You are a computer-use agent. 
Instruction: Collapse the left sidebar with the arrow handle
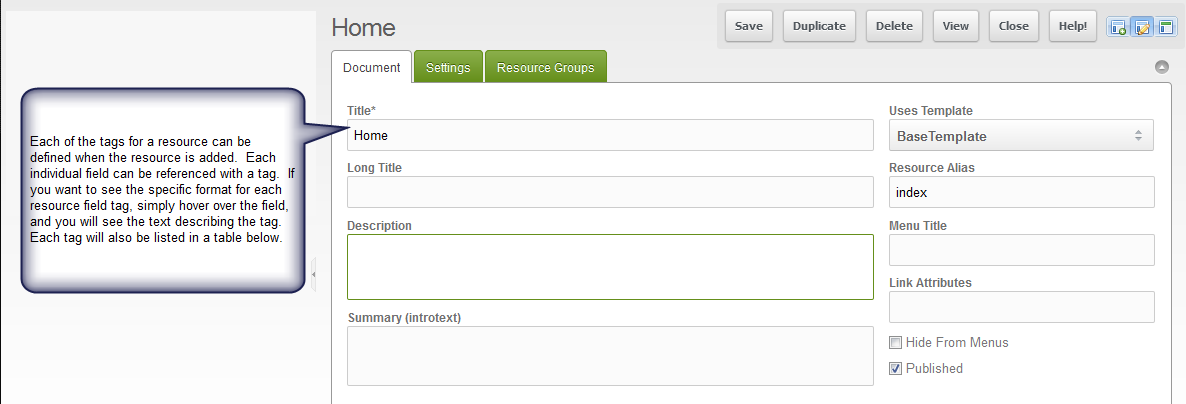pos(313,273)
